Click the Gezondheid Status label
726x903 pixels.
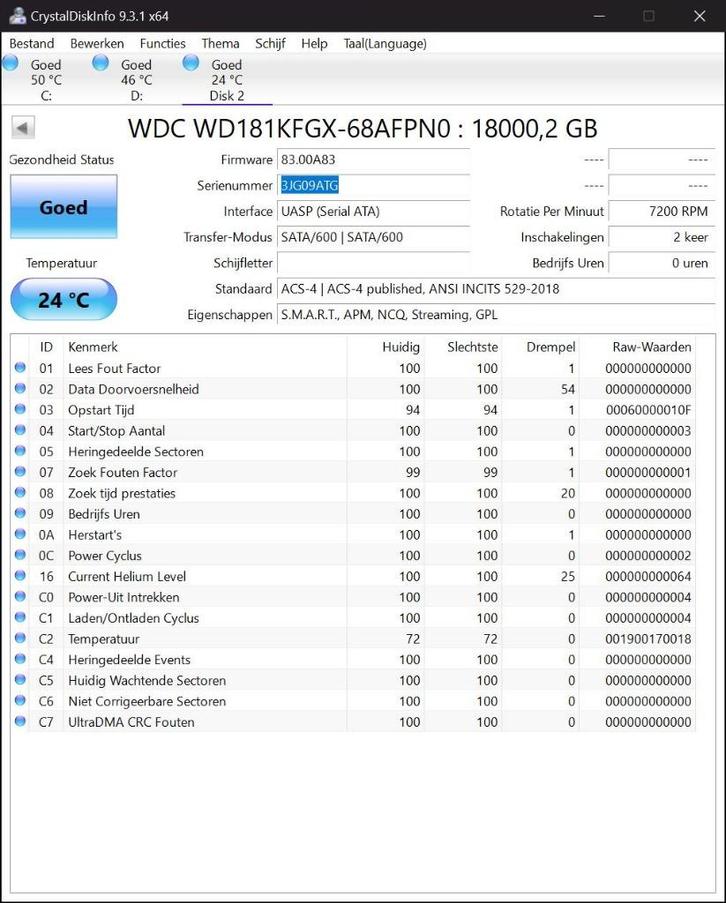[x=62, y=160]
